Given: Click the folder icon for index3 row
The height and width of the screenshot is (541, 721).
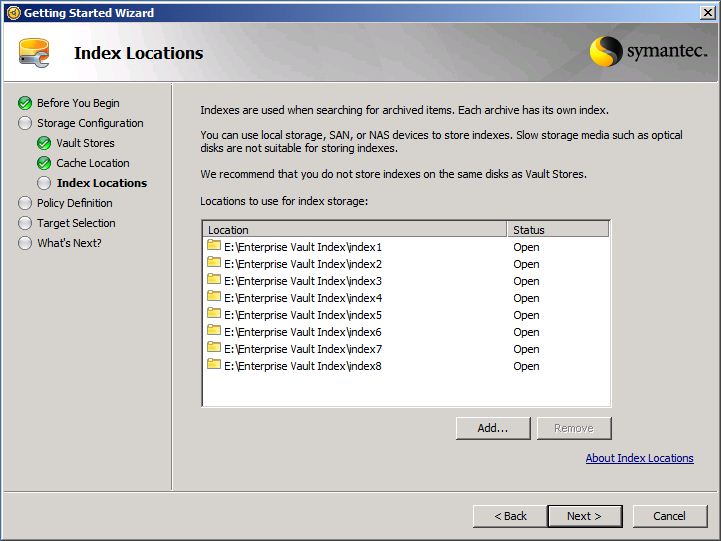Looking at the screenshot, I should coord(213,279).
